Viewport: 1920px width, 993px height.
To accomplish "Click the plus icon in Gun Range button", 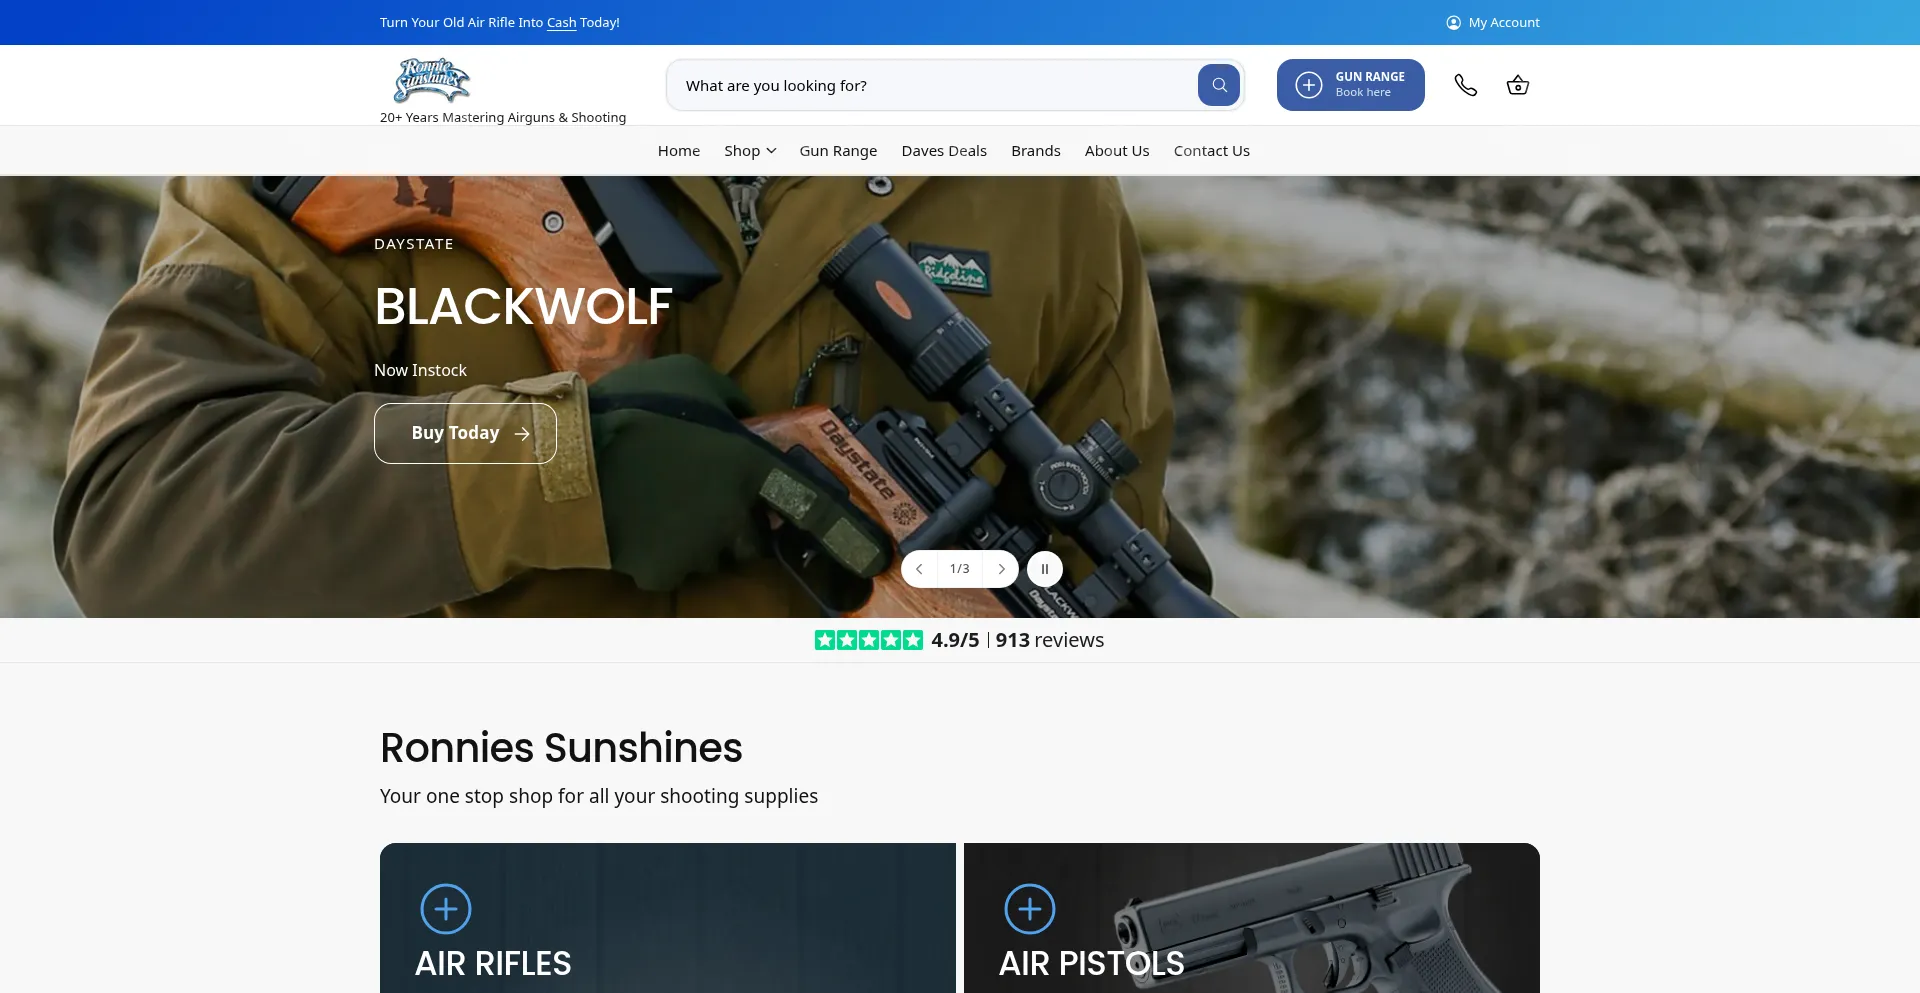I will pos(1309,85).
